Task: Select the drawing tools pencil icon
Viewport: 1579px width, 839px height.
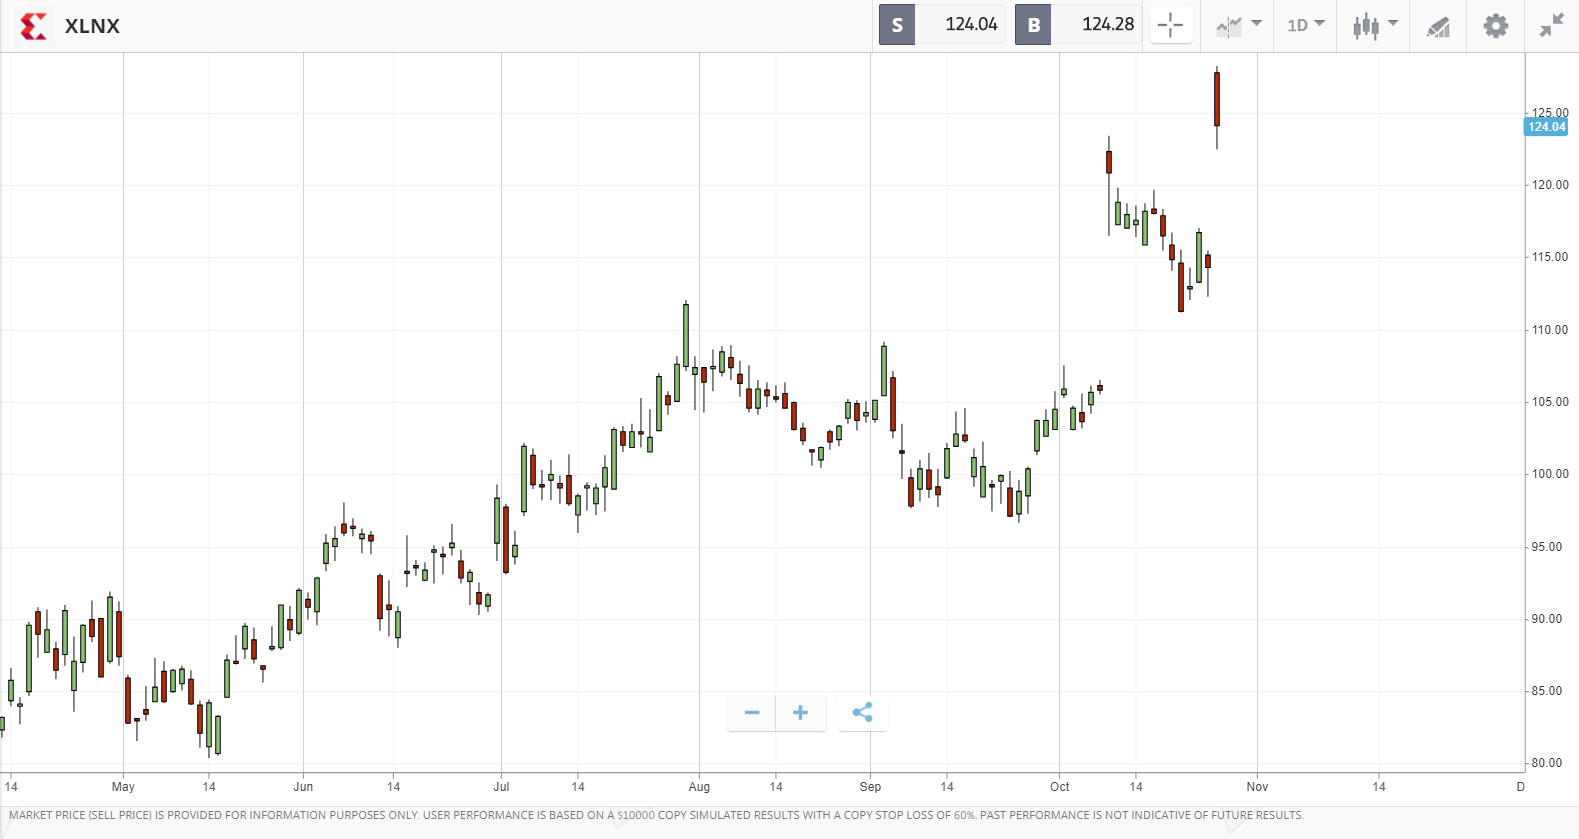Action: 1438,26
